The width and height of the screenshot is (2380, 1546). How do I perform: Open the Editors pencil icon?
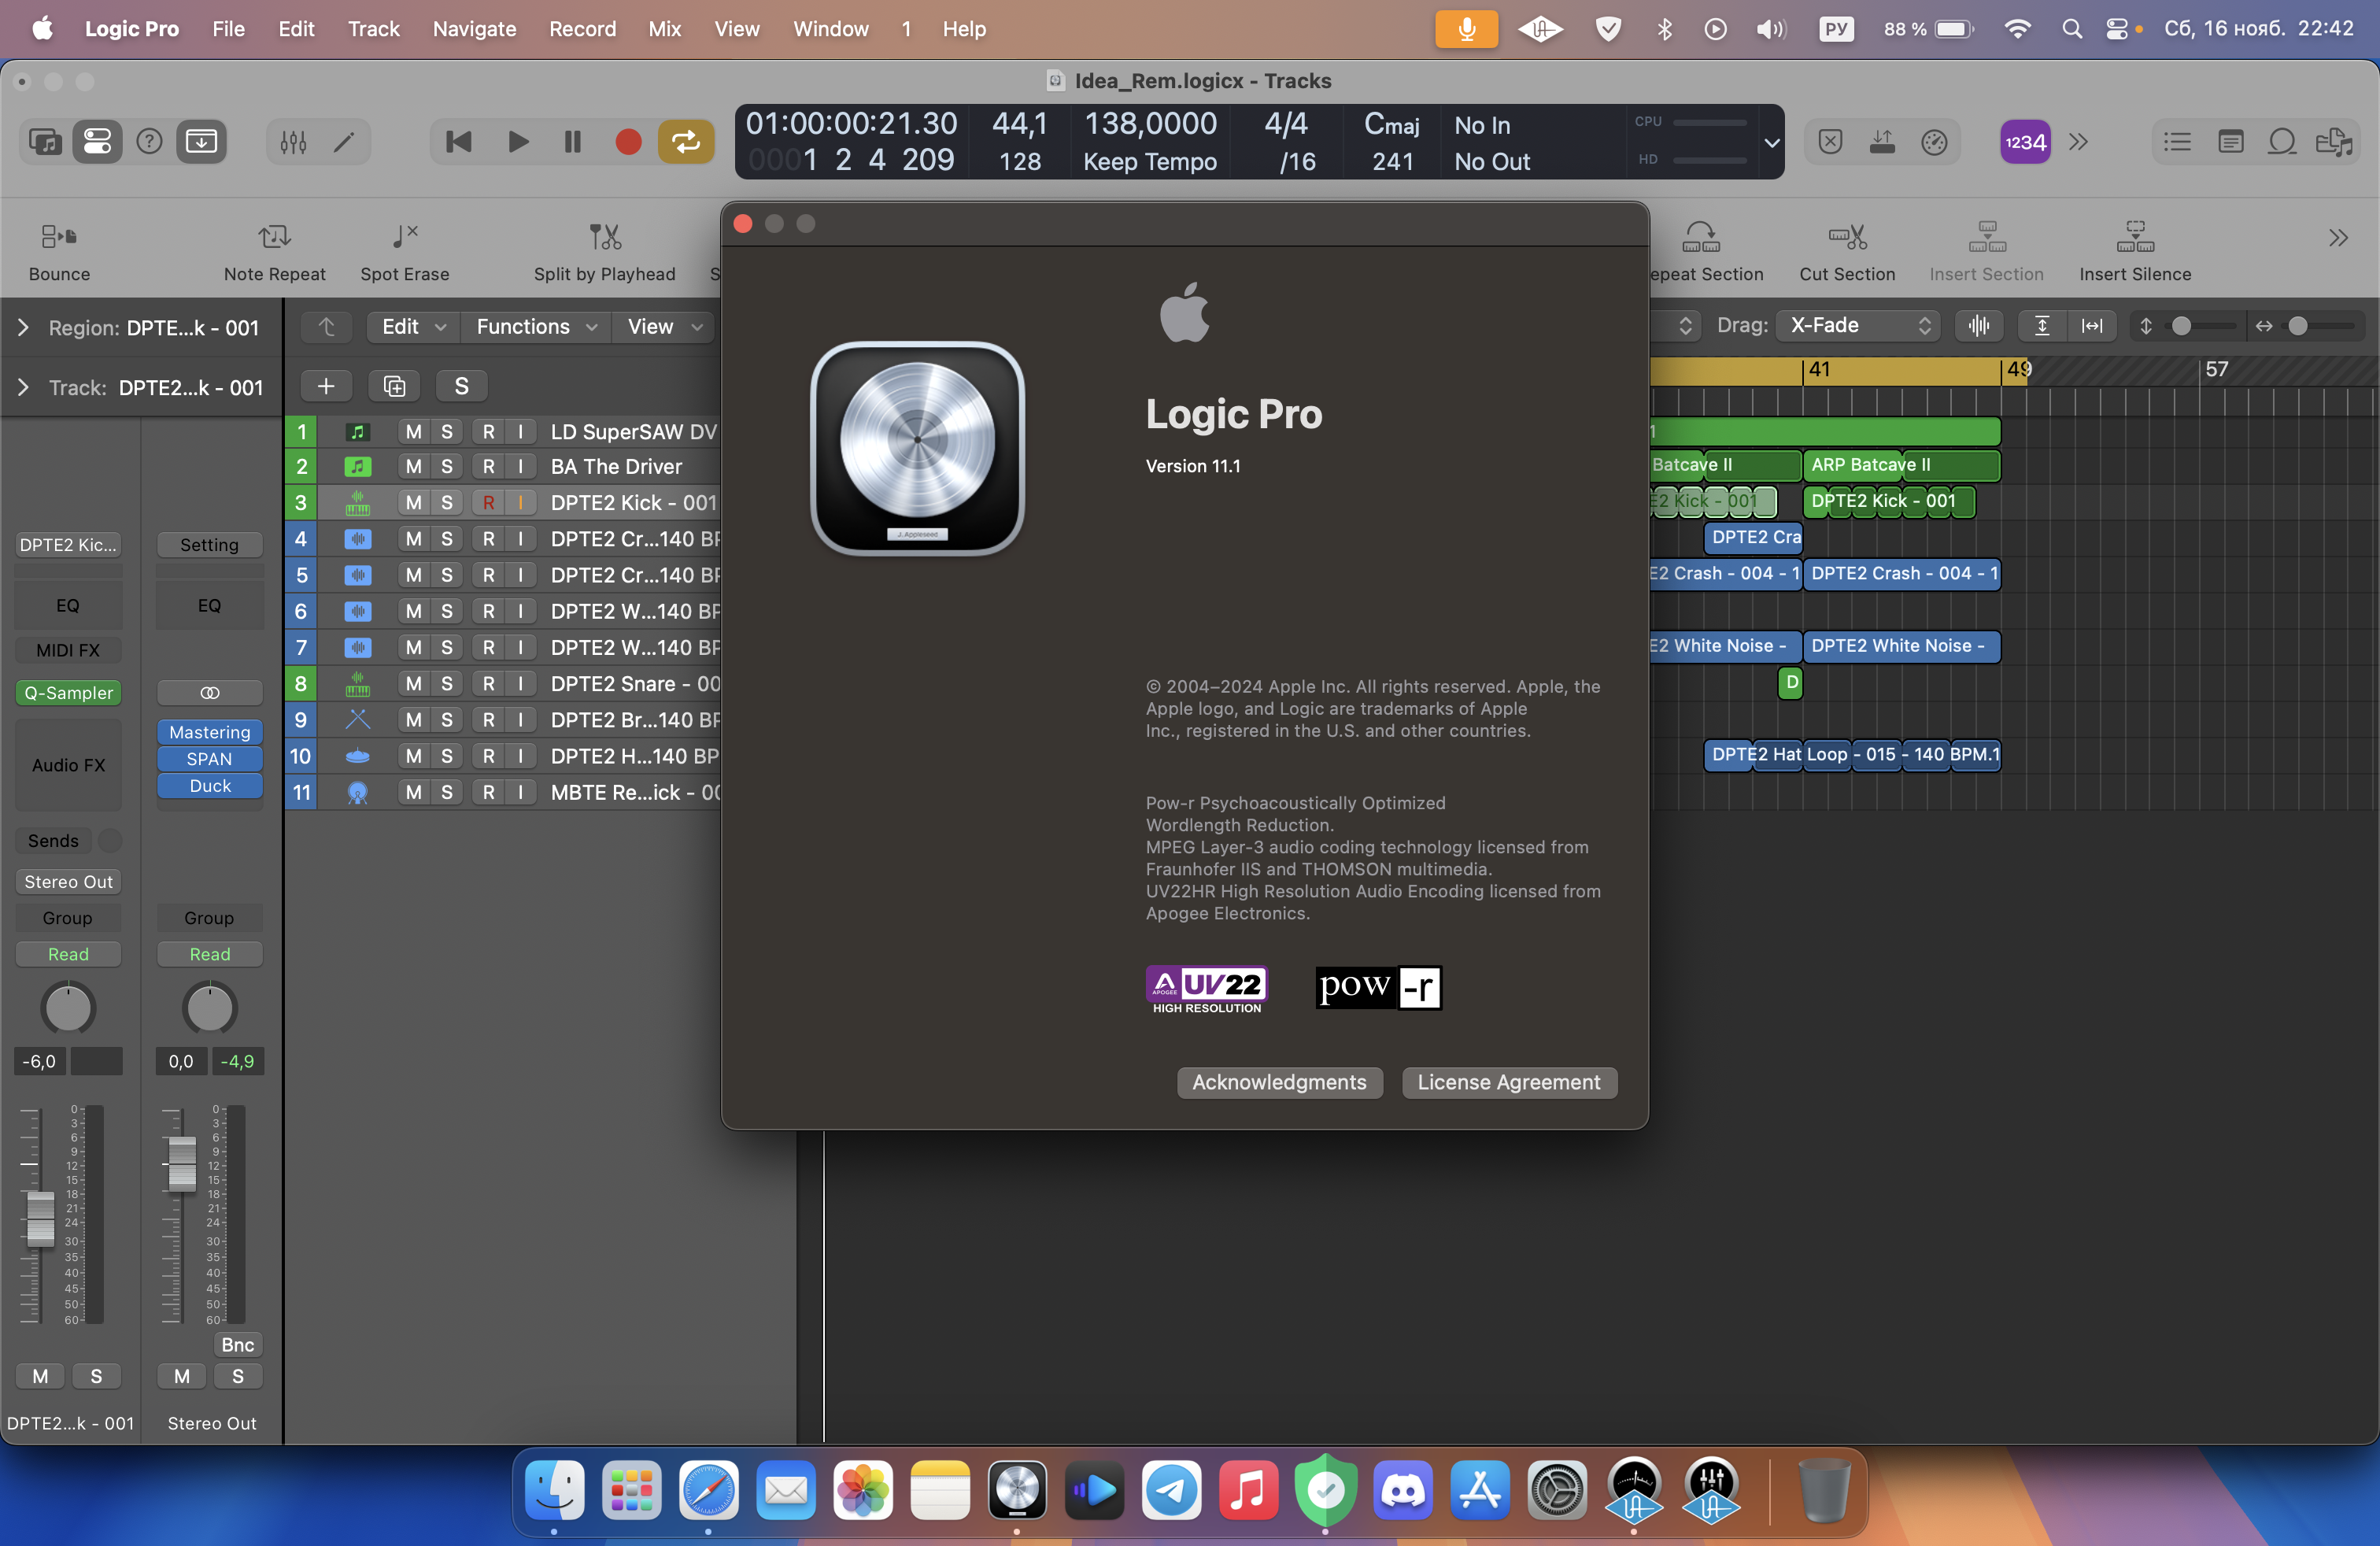tap(344, 142)
